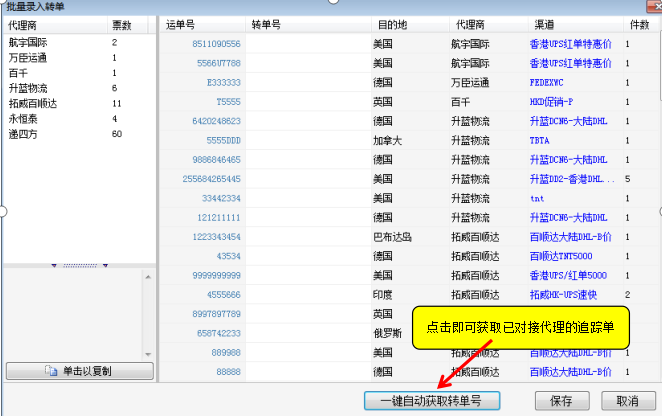Select agent 航宇国际 in left list

coord(28,43)
